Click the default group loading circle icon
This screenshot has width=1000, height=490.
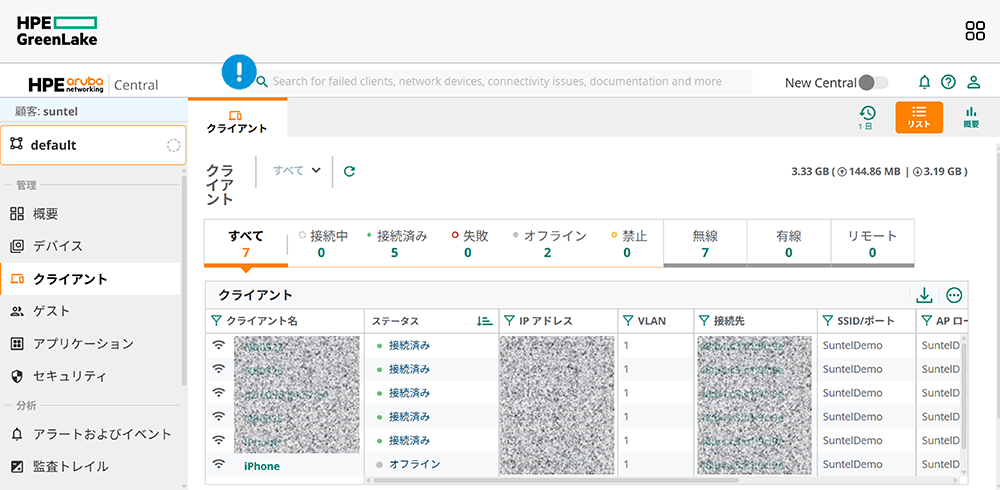[173, 145]
